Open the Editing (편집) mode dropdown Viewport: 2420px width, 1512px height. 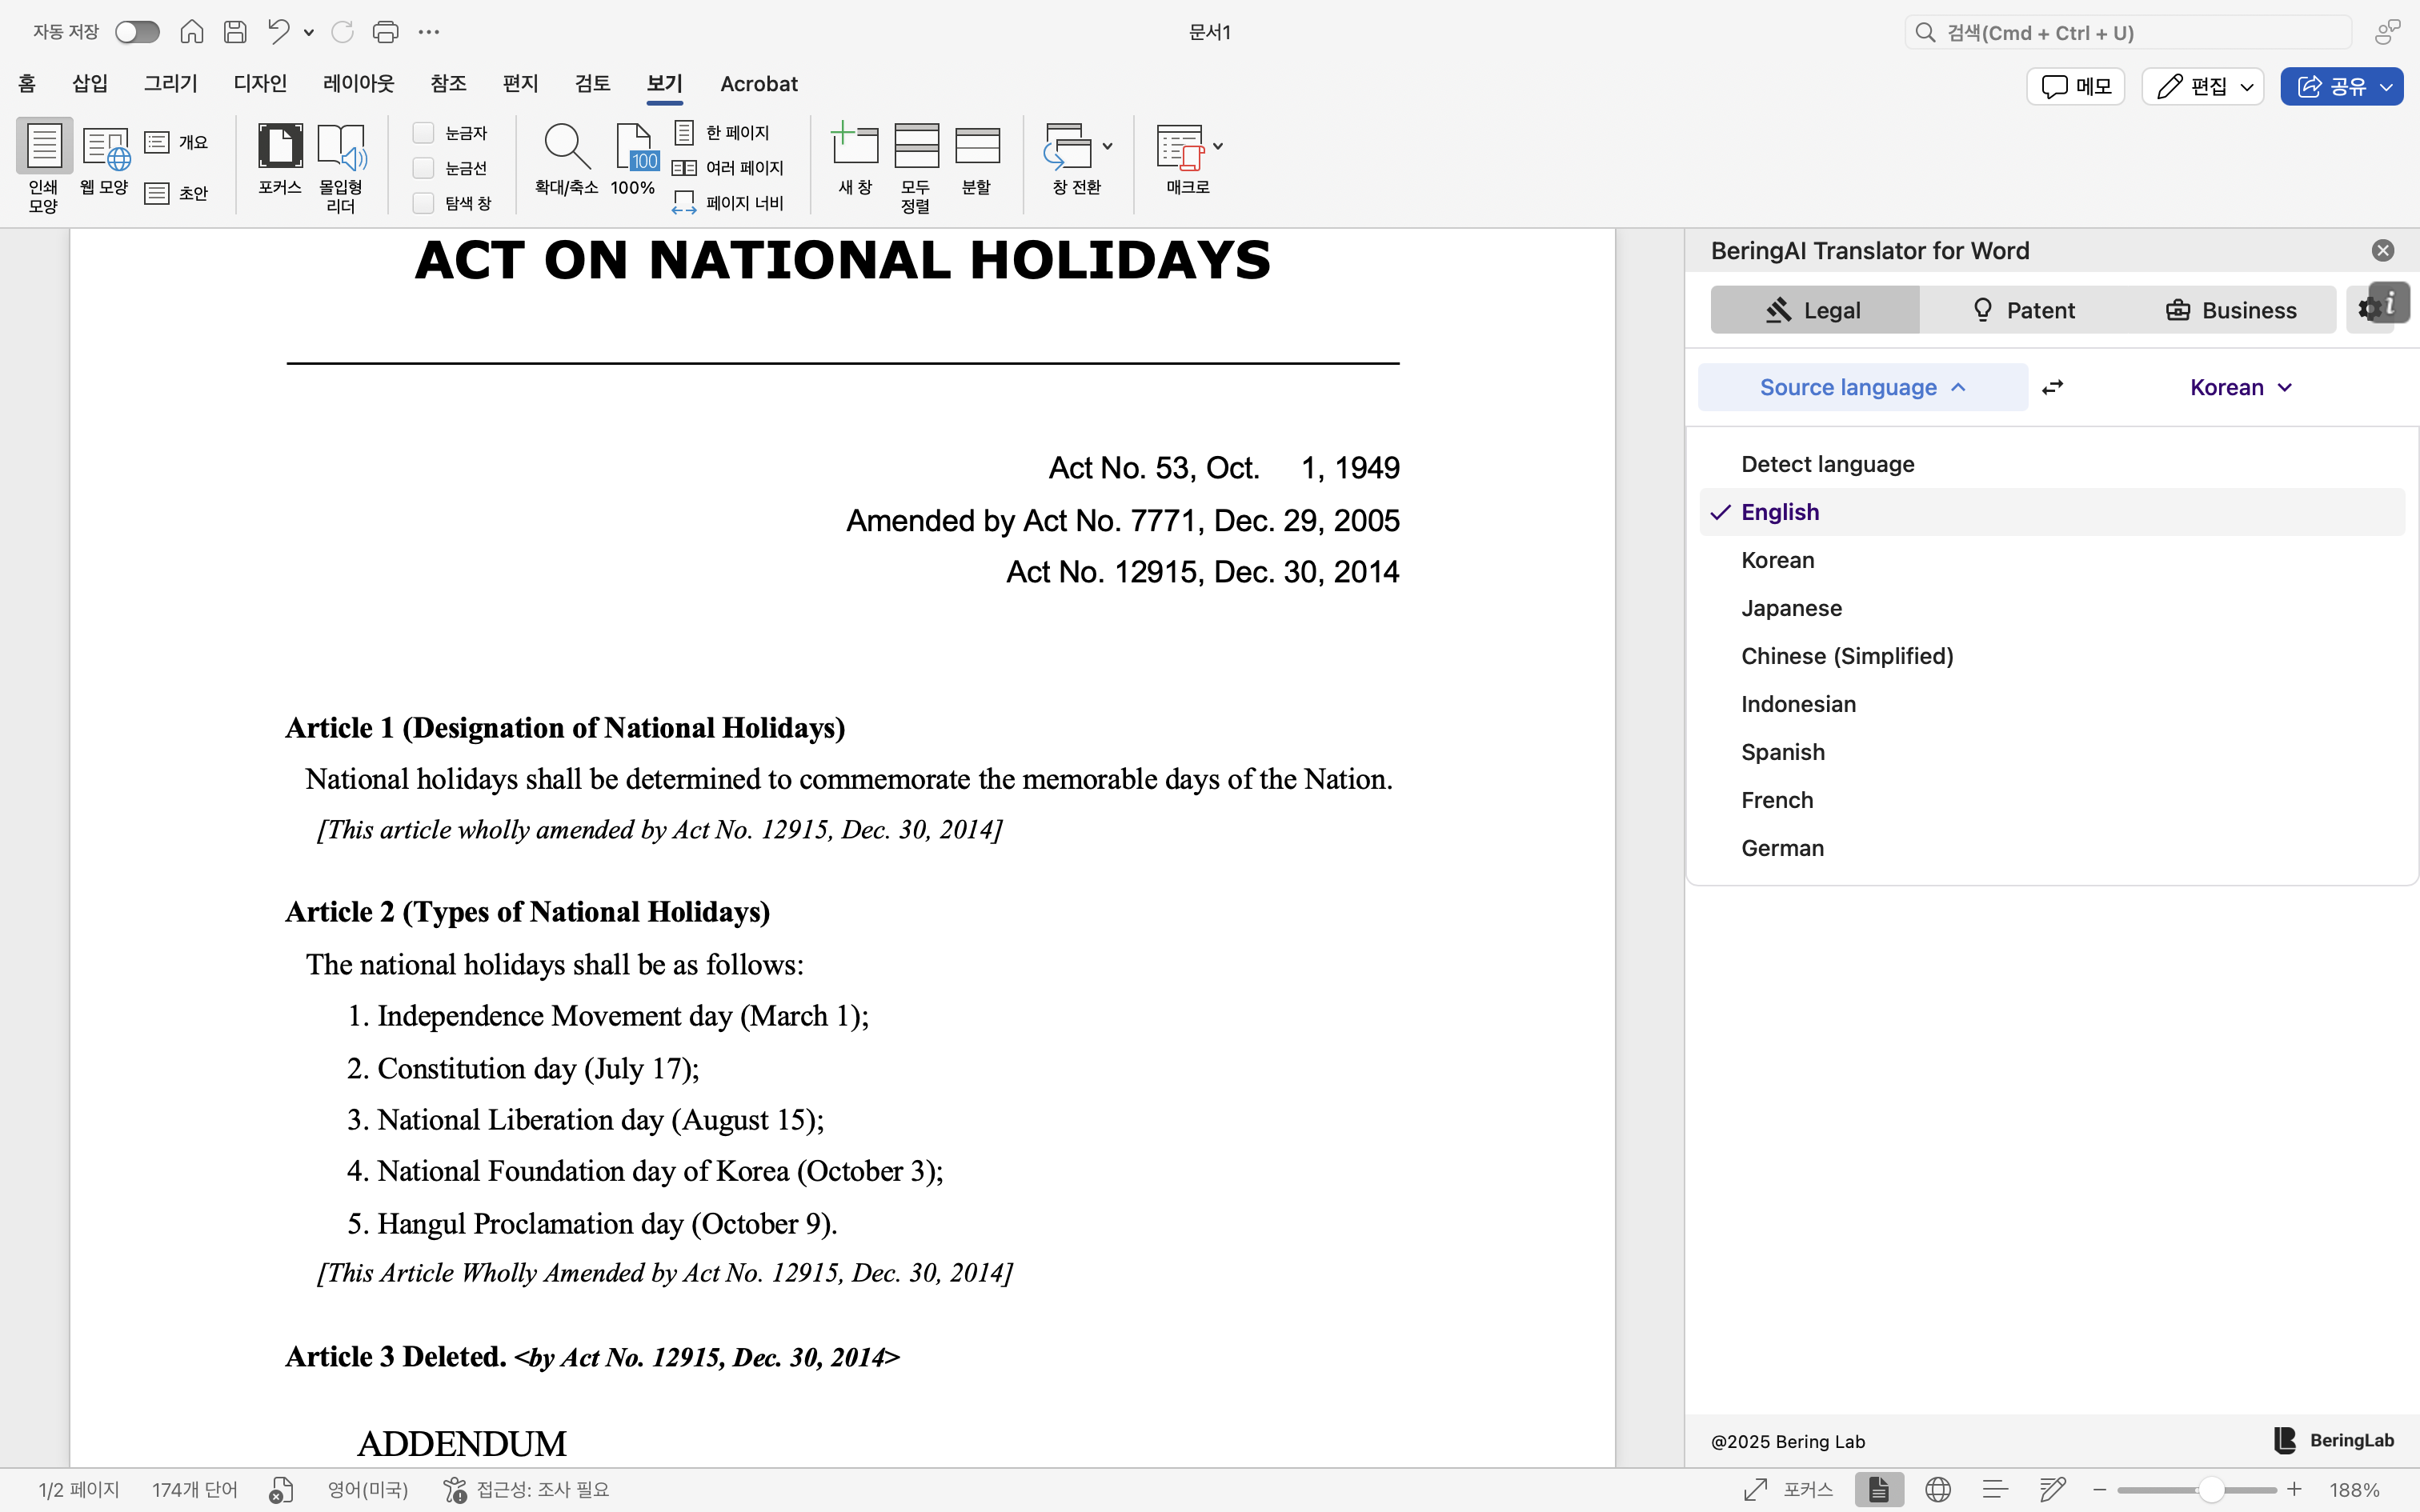[2204, 86]
